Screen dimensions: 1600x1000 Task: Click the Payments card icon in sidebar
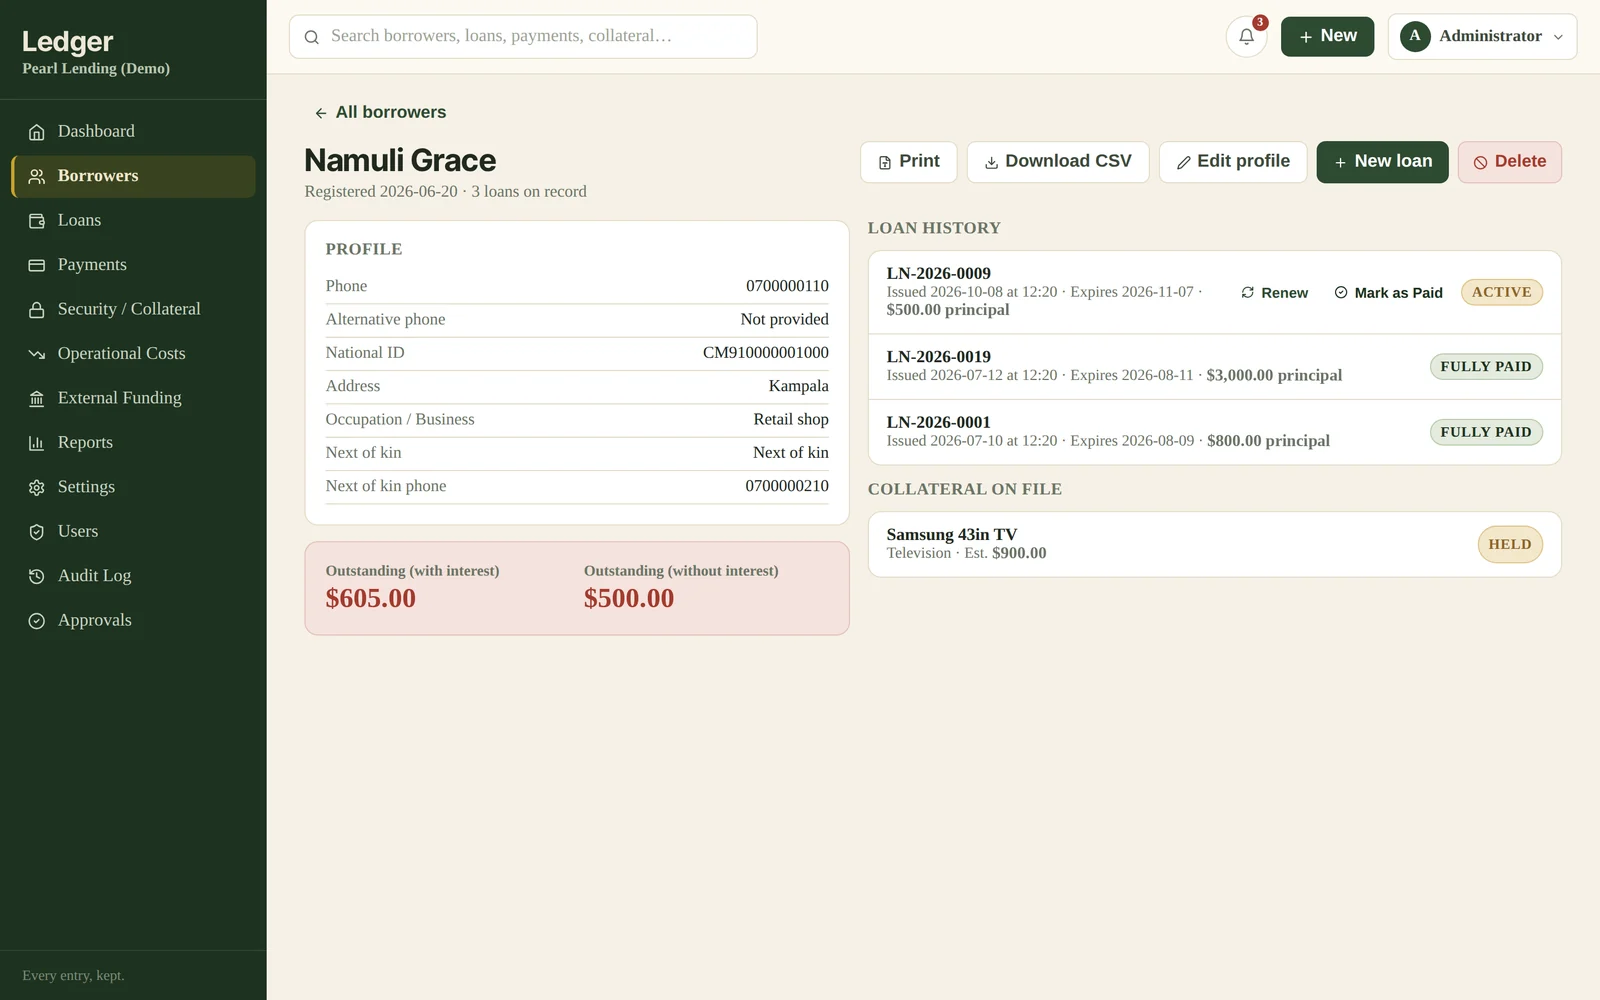(37, 265)
